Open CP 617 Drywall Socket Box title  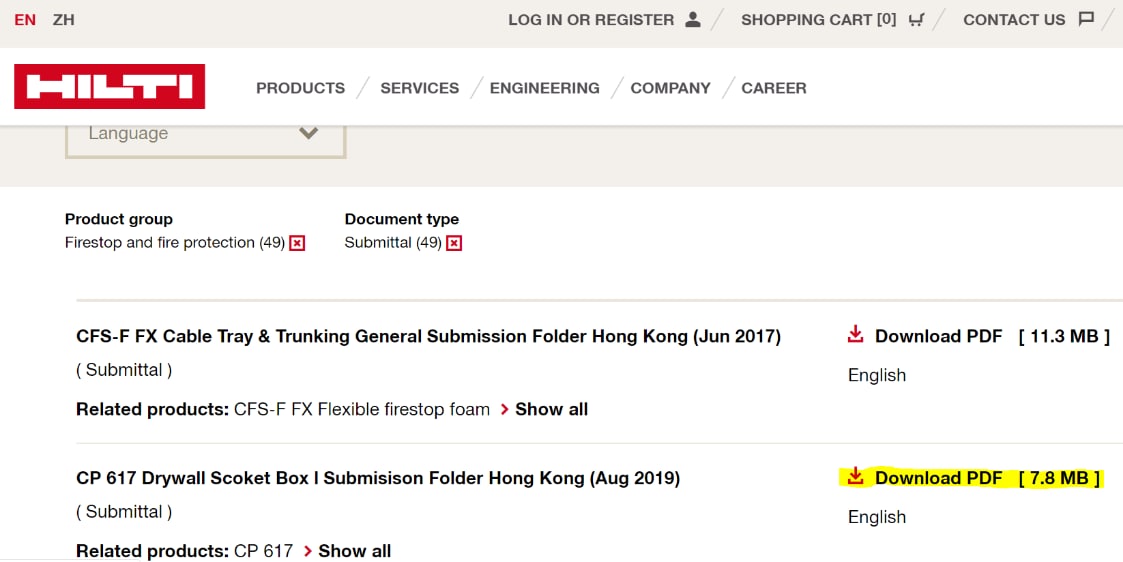click(x=378, y=478)
